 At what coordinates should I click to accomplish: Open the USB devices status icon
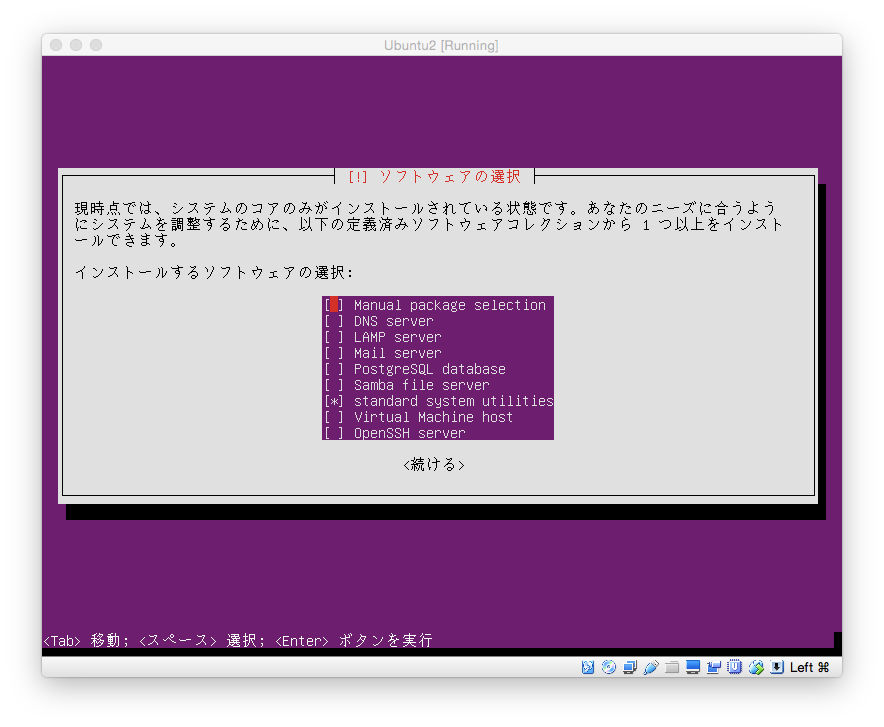tap(651, 667)
